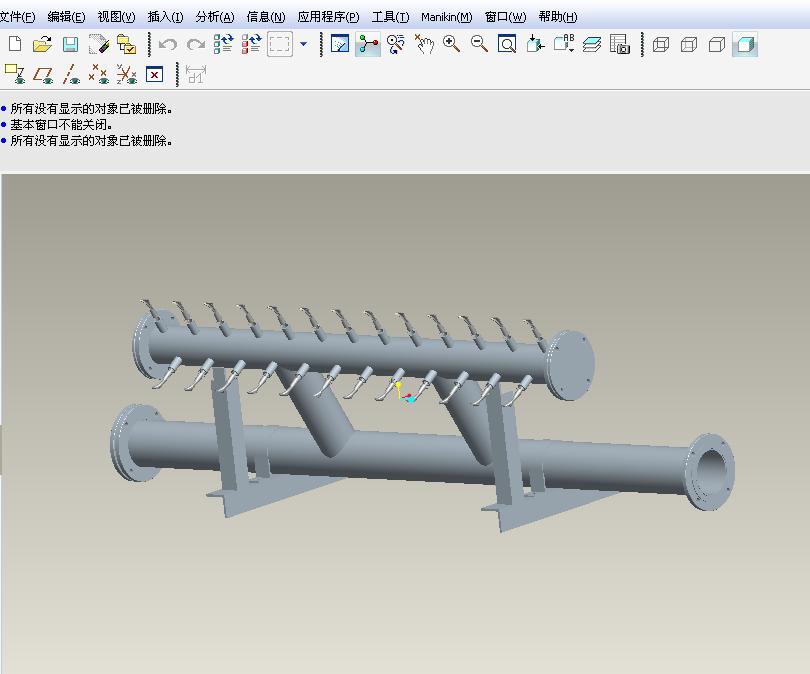Viewport: 810px width, 674px height.
Task: Open the 编辑(E) menu
Action: (66, 17)
